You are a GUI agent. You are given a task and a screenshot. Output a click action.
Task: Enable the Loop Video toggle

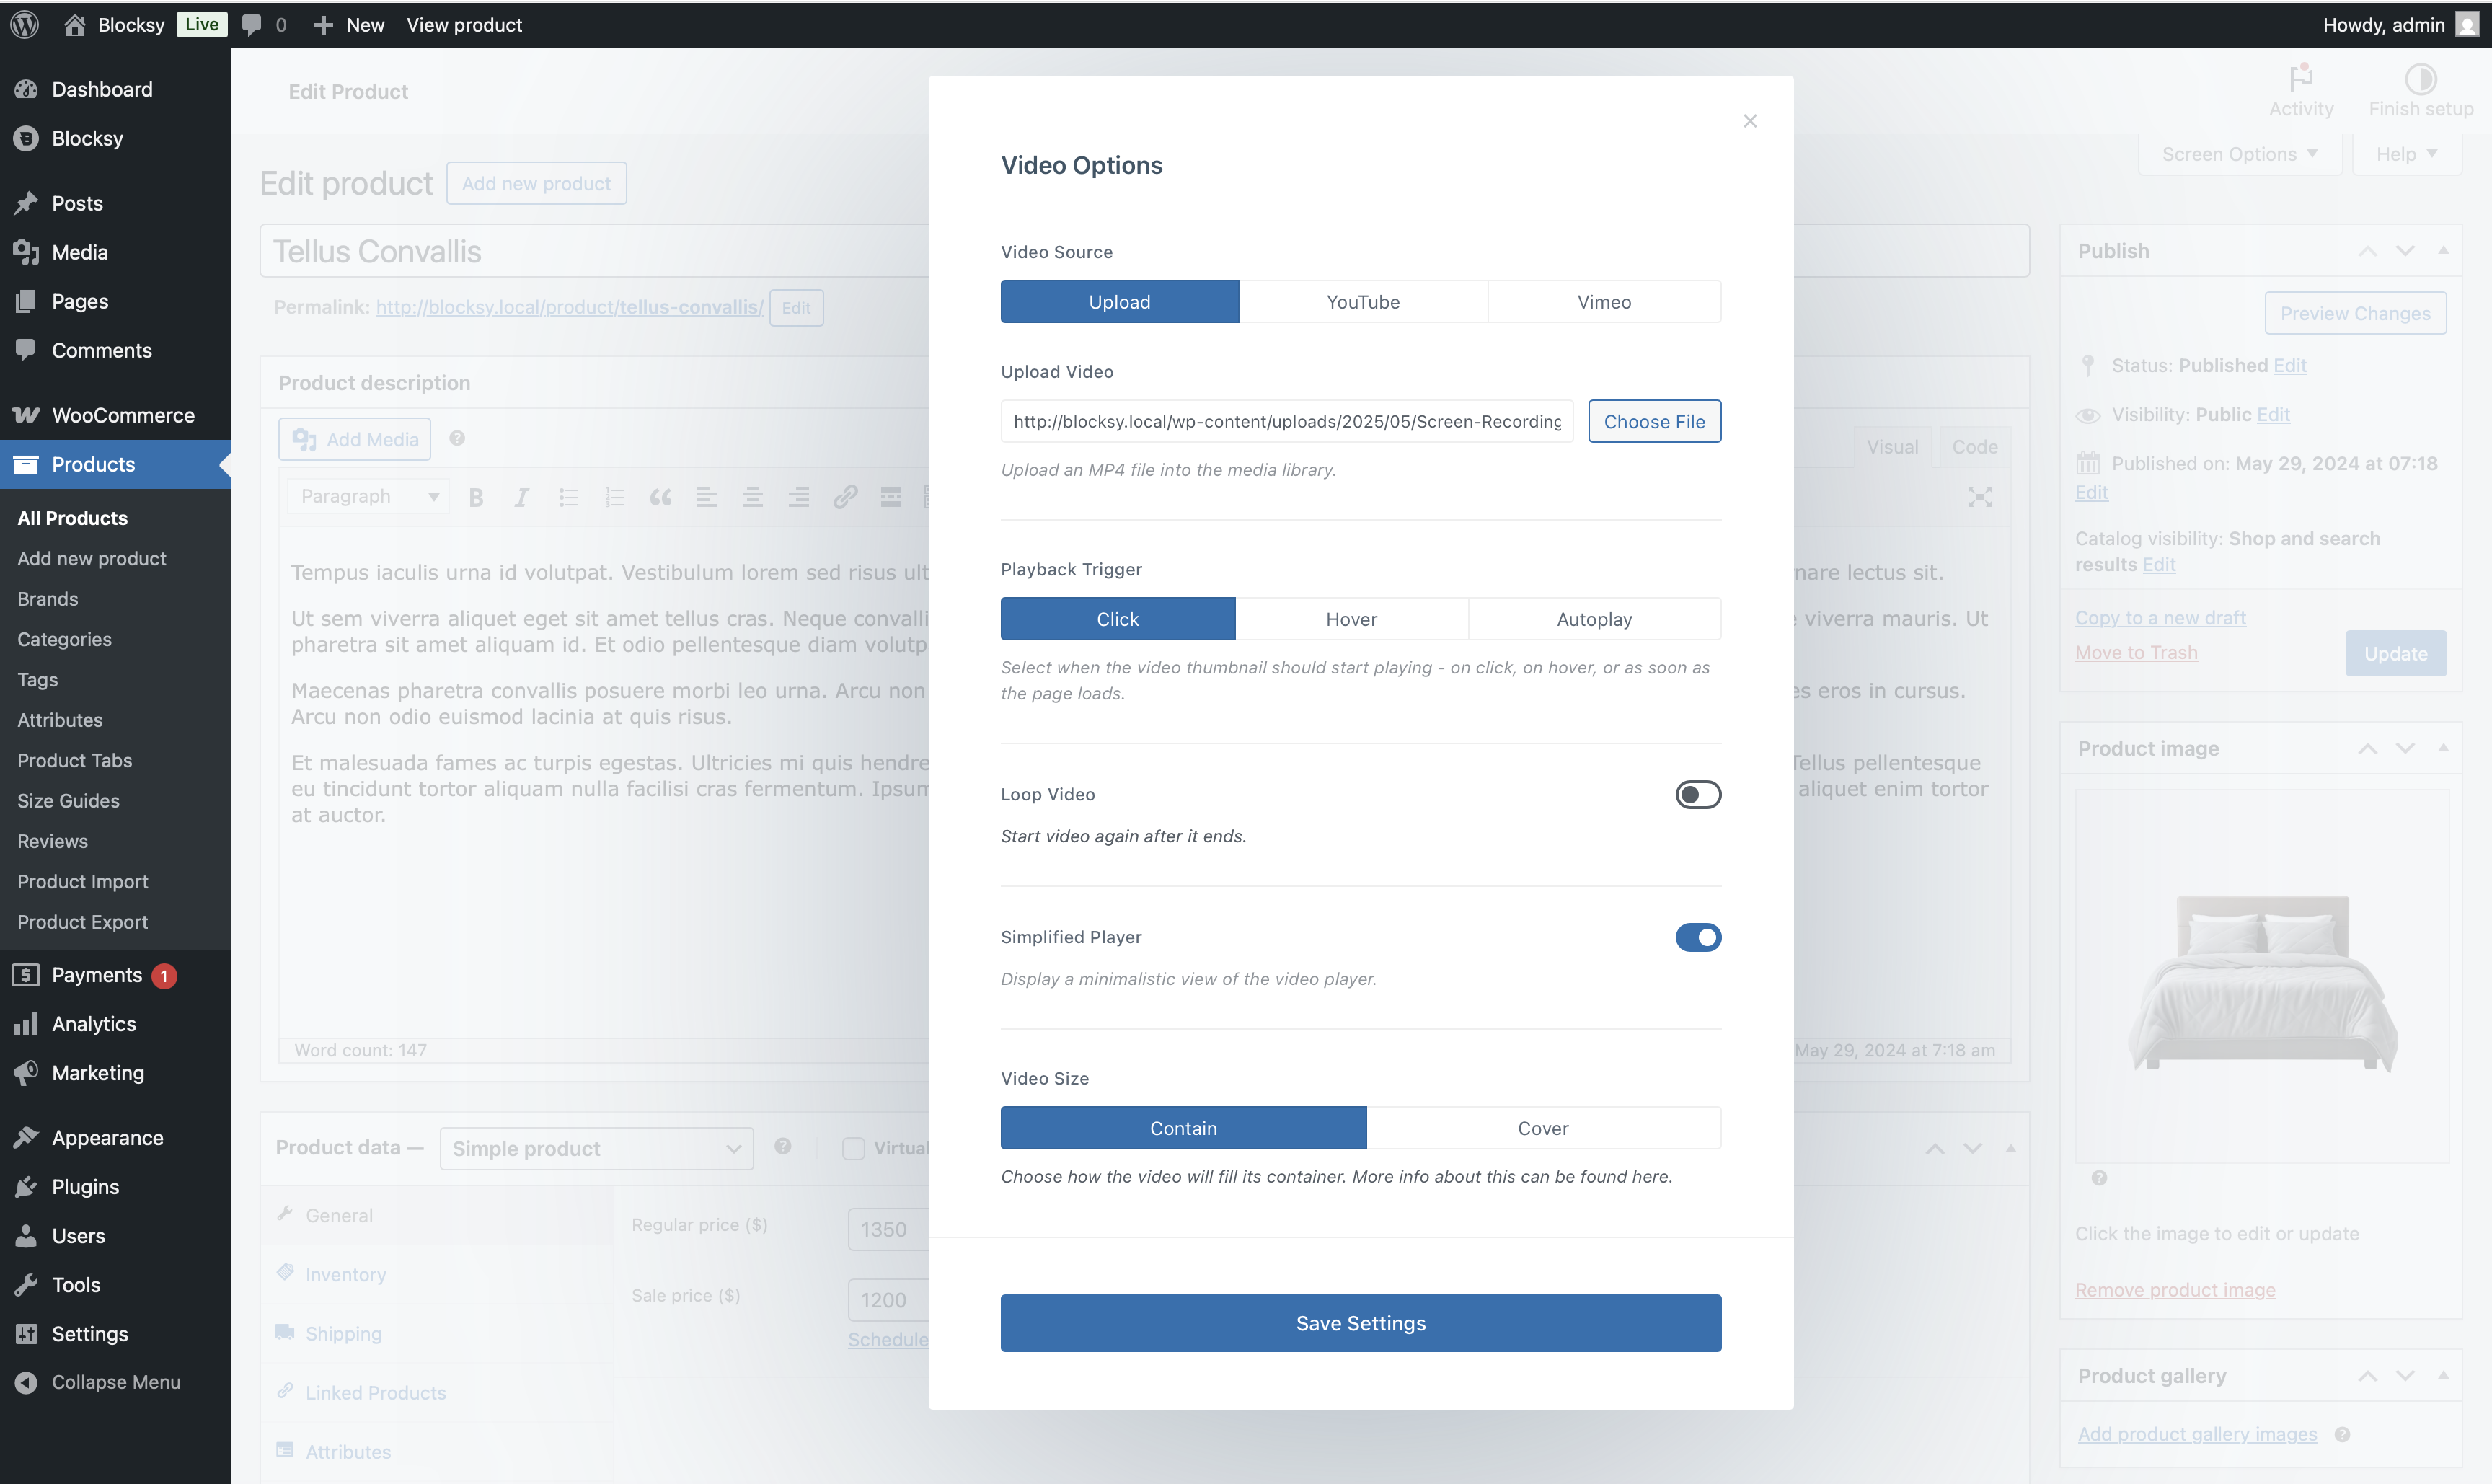click(1698, 795)
